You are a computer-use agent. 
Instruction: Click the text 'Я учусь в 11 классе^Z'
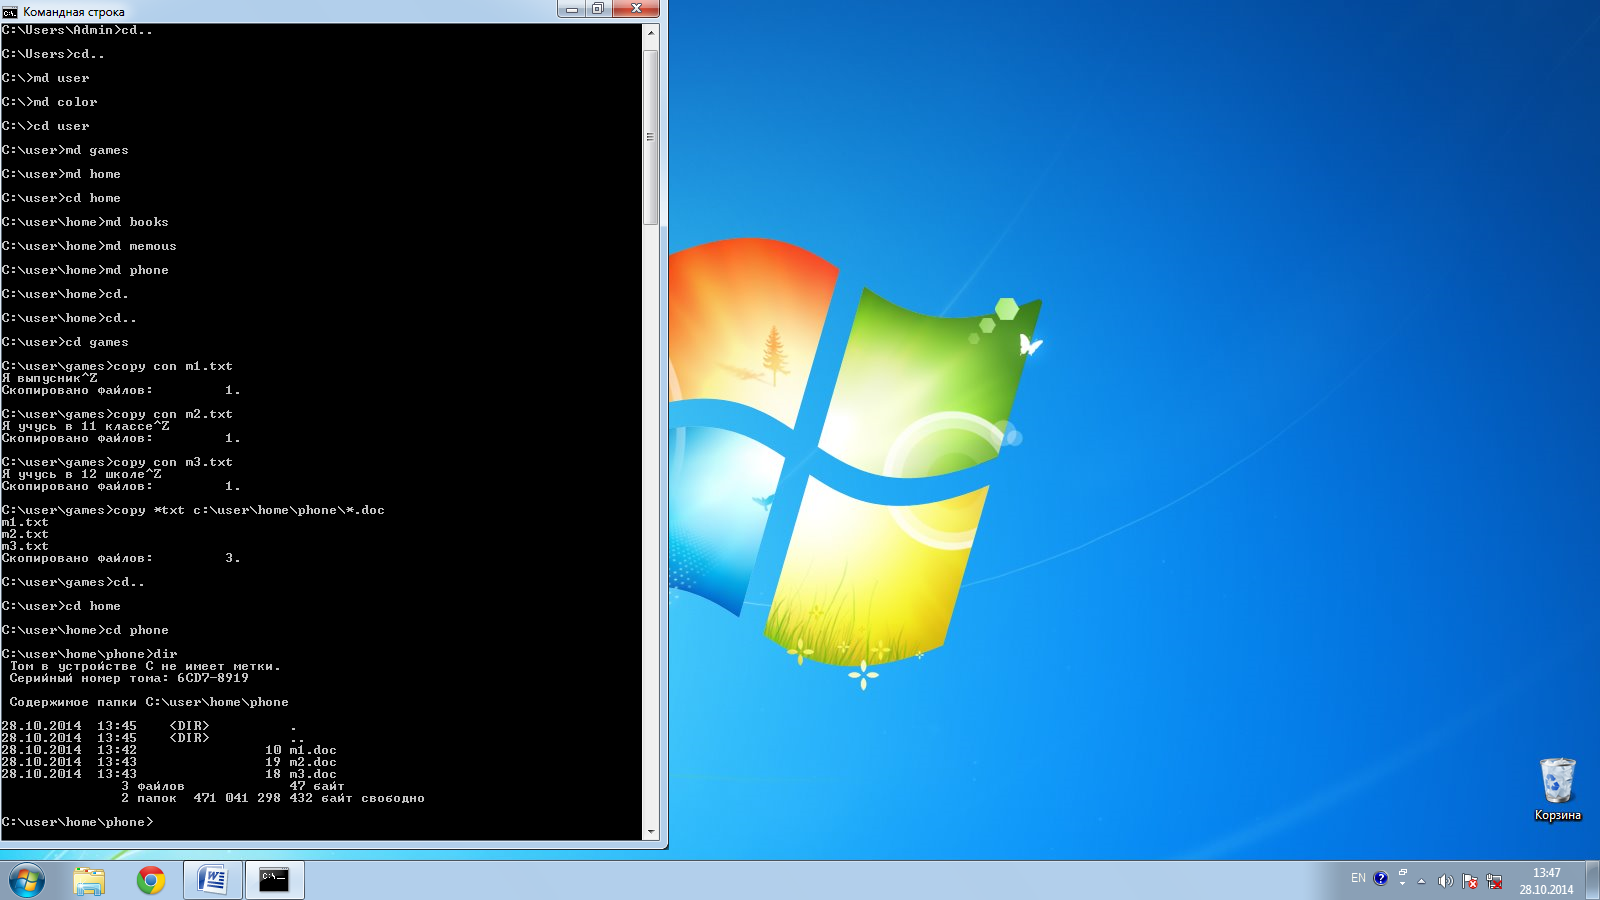pos(86,426)
